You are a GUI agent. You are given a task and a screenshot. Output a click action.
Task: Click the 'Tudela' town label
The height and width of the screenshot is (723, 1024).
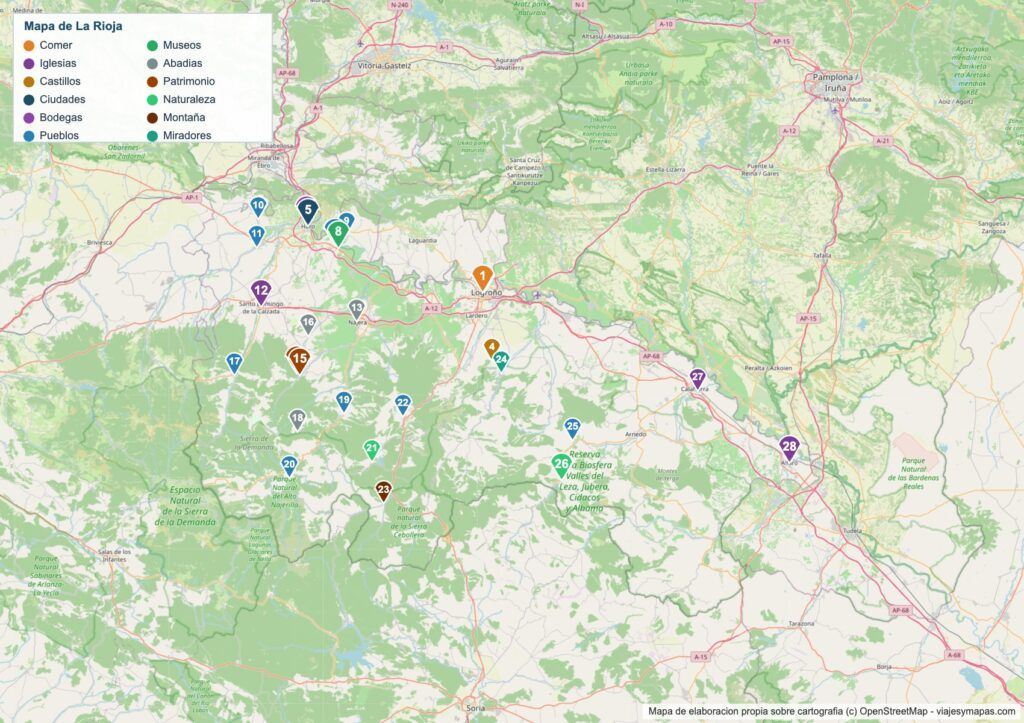click(852, 531)
